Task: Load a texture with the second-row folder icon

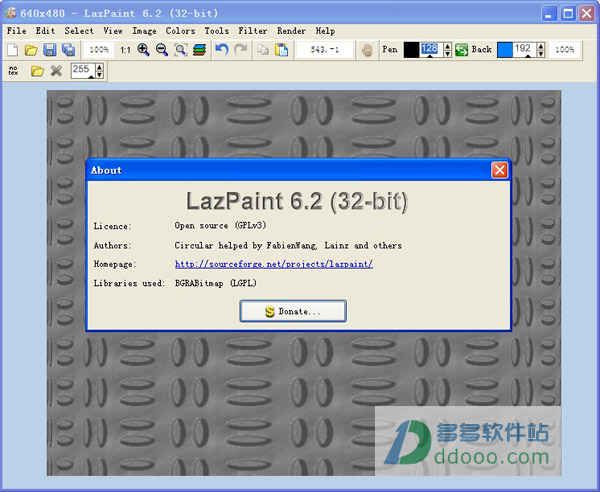Action: pos(37,71)
